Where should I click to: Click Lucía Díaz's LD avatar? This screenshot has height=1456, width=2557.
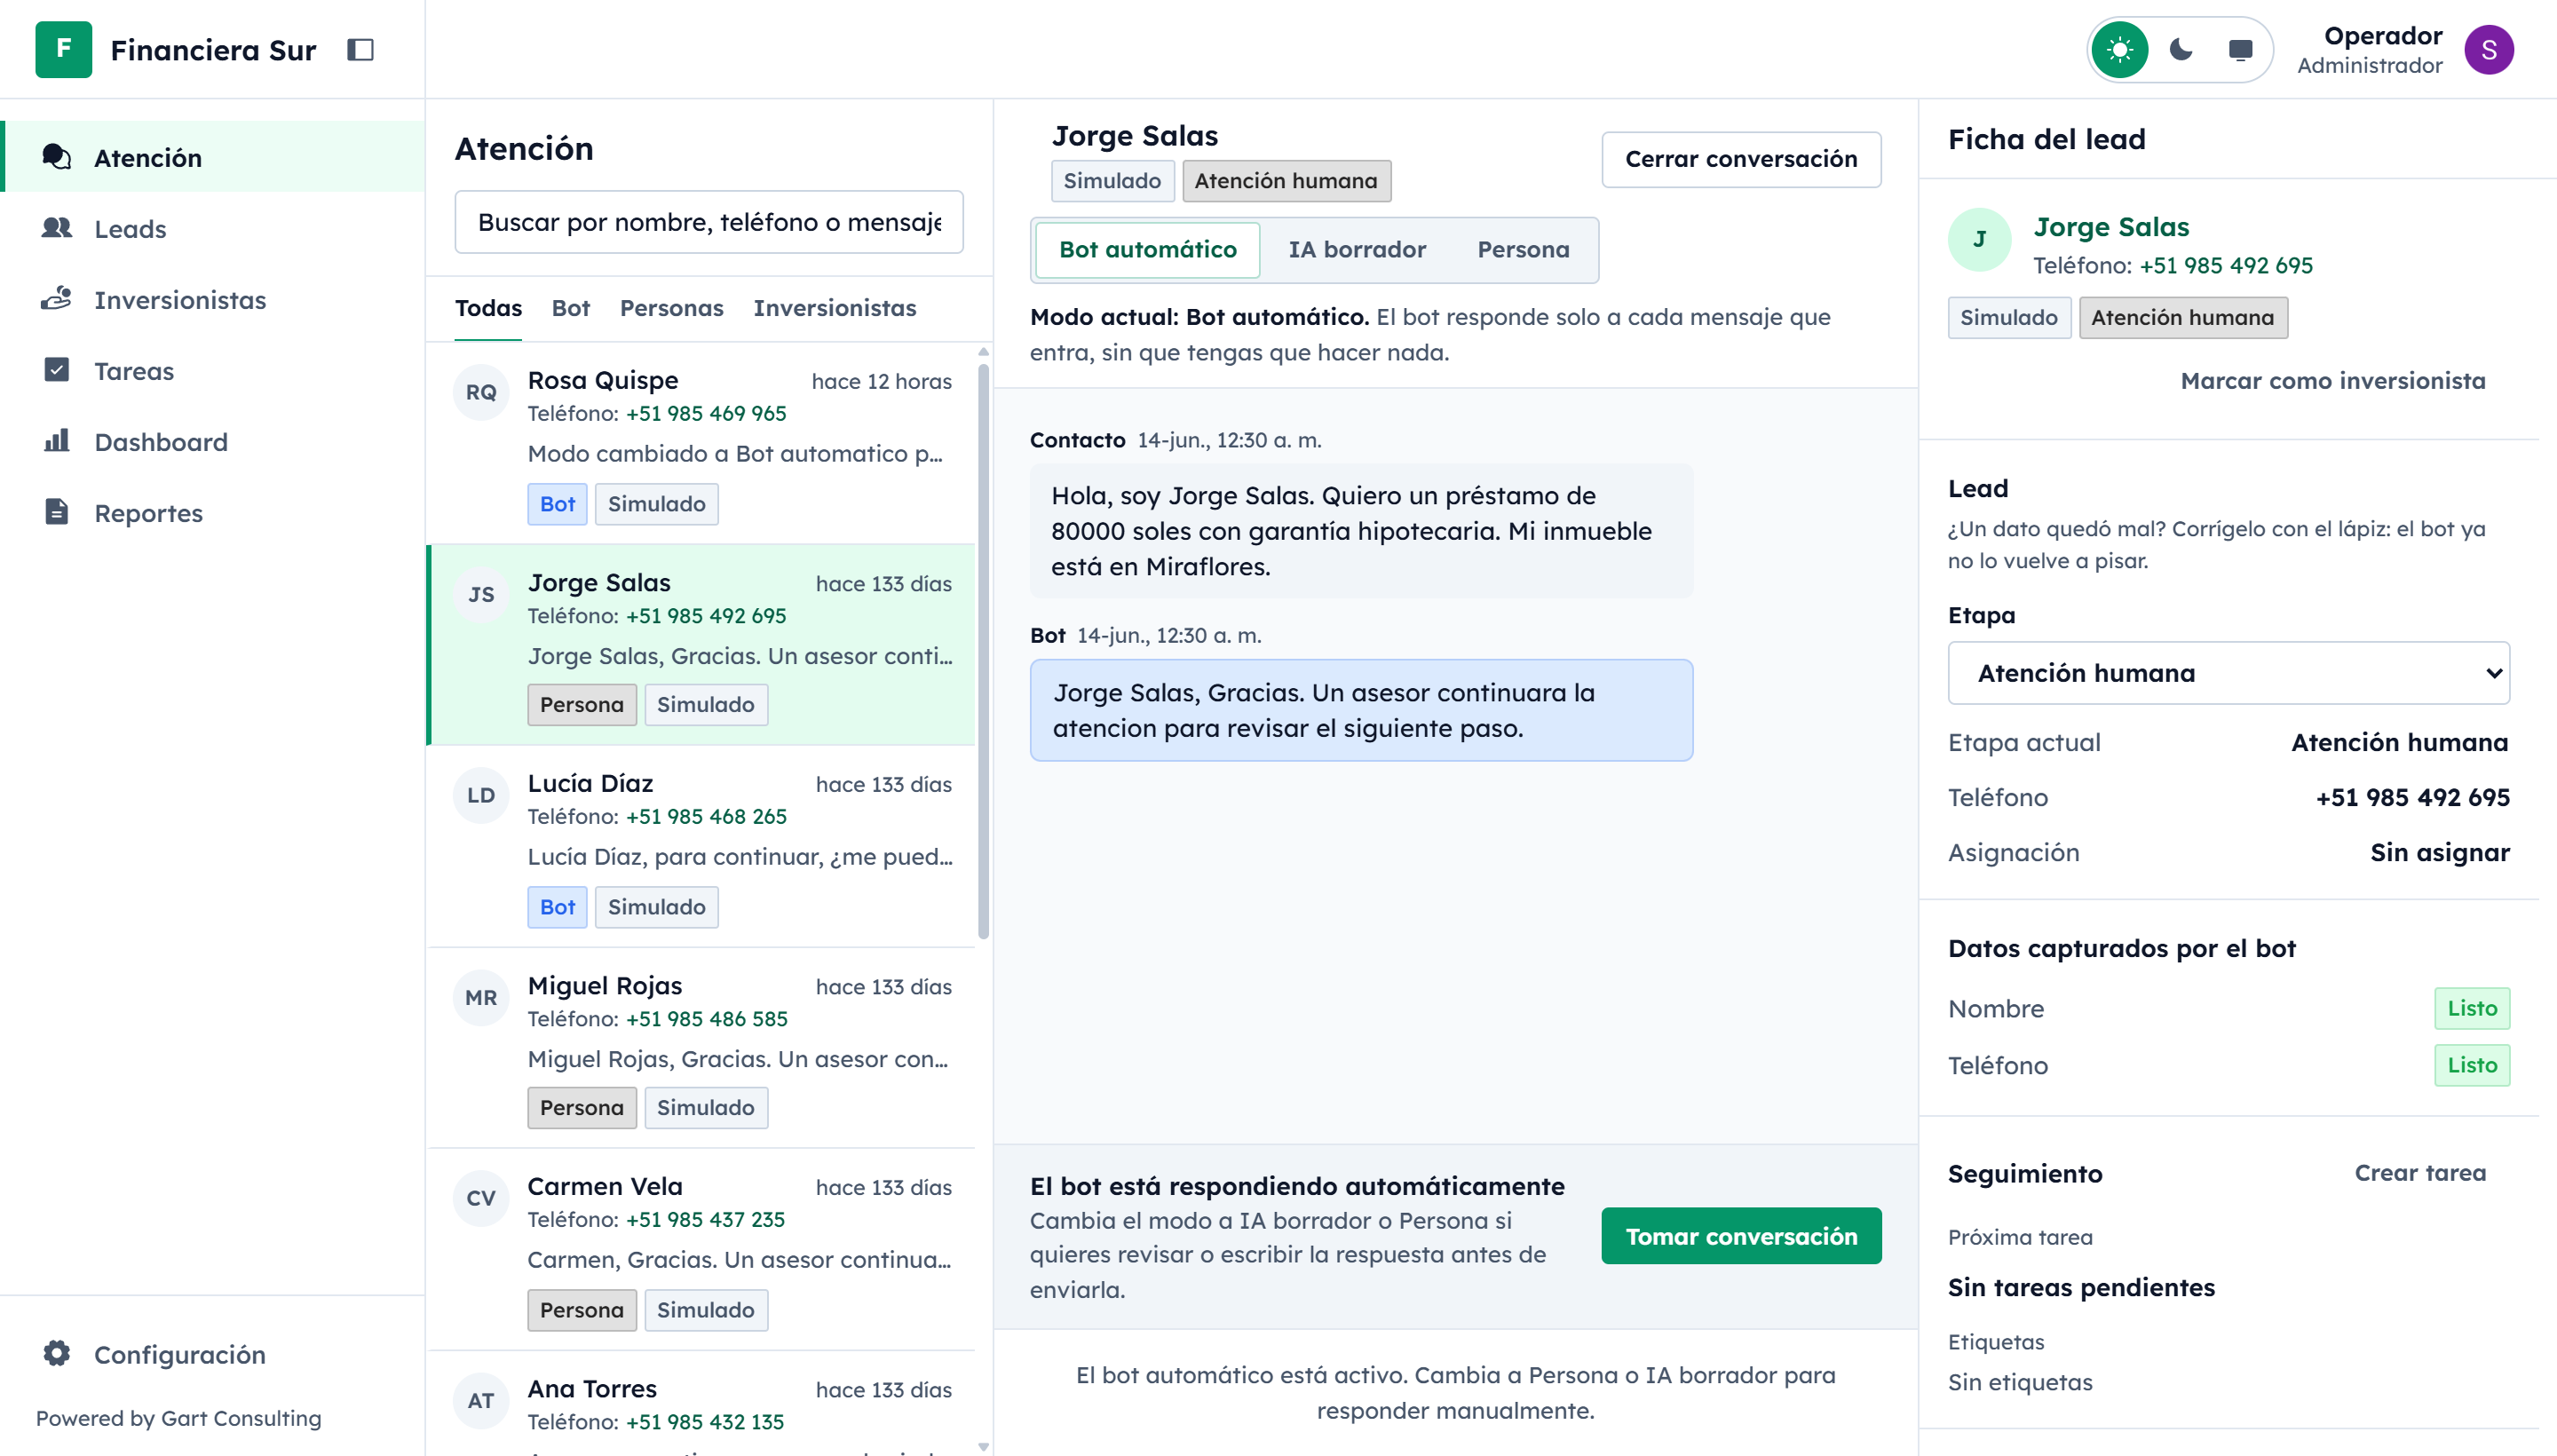pos(481,795)
